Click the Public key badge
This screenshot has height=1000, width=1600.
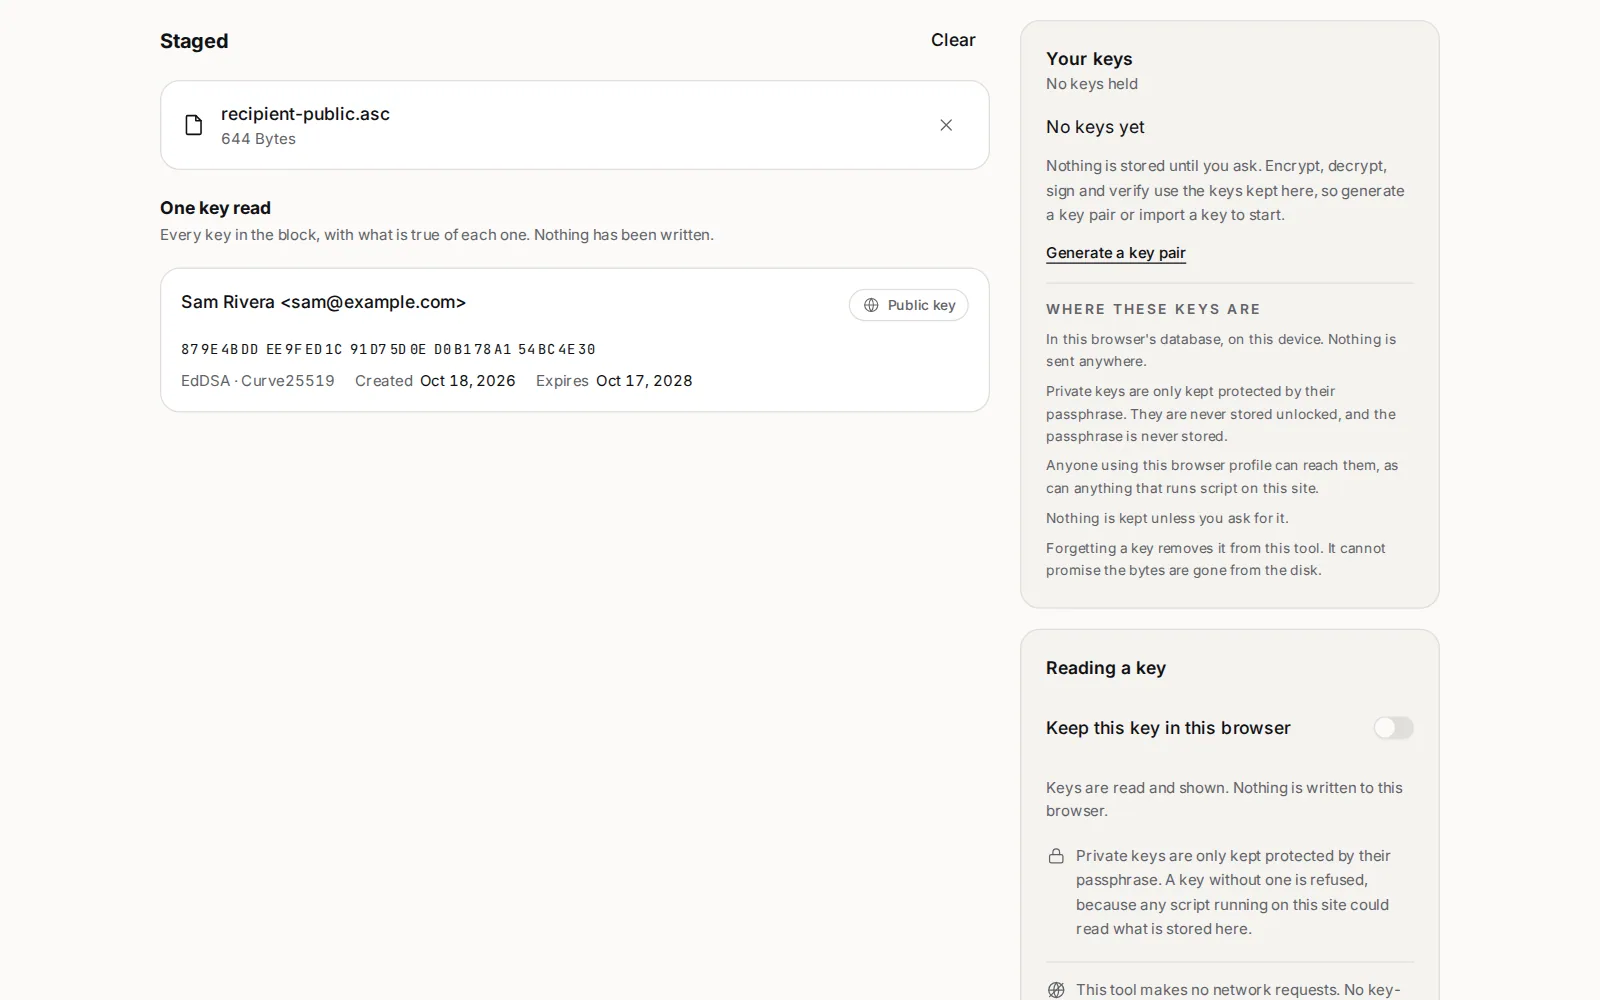coord(908,305)
